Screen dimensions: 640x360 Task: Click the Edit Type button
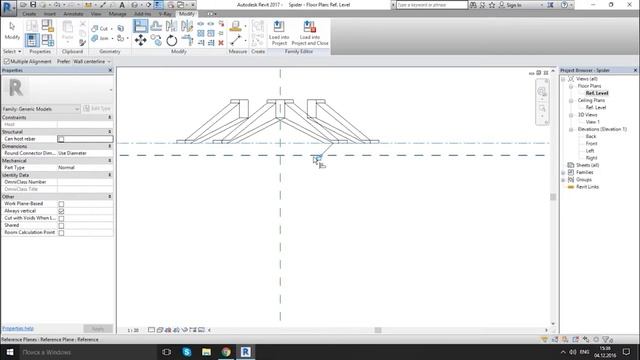97,109
